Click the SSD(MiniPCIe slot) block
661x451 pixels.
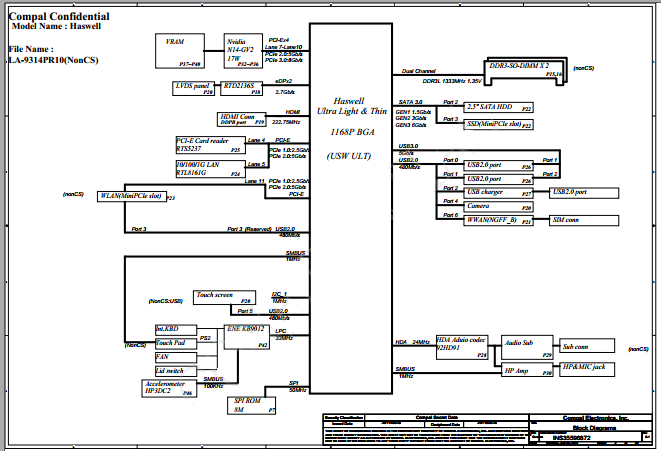point(498,125)
